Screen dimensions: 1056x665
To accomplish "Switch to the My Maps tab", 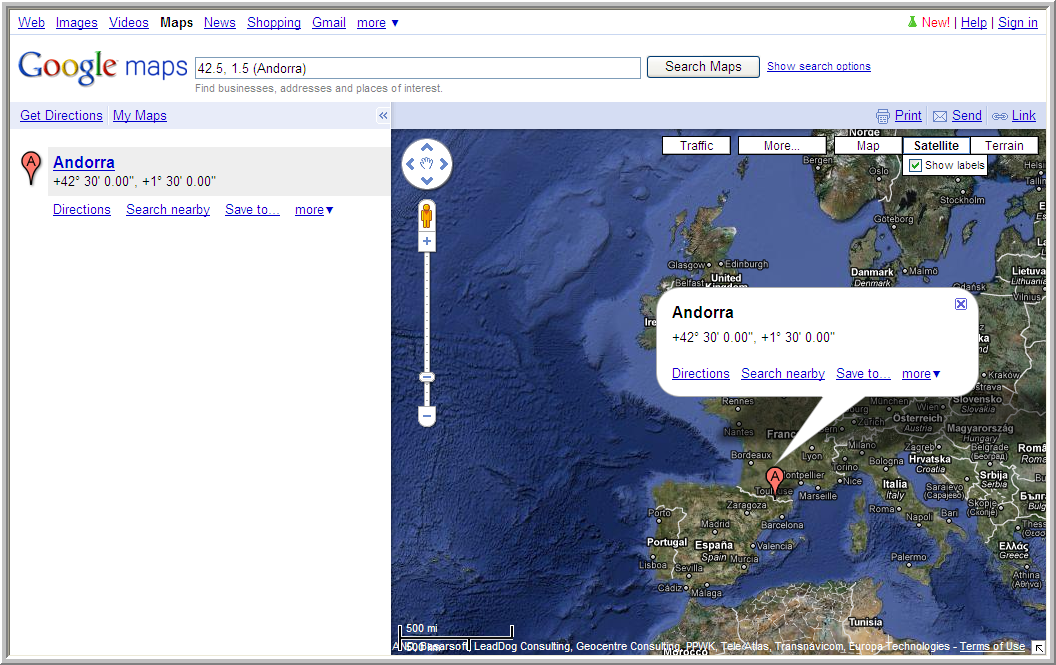I will (x=139, y=116).
